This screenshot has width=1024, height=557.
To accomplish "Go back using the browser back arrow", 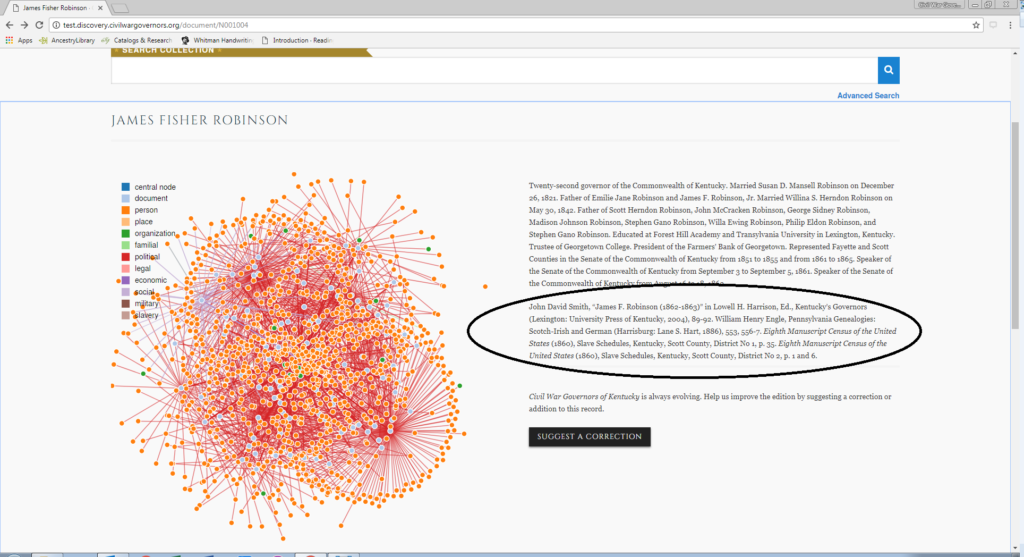I will click(9, 25).
